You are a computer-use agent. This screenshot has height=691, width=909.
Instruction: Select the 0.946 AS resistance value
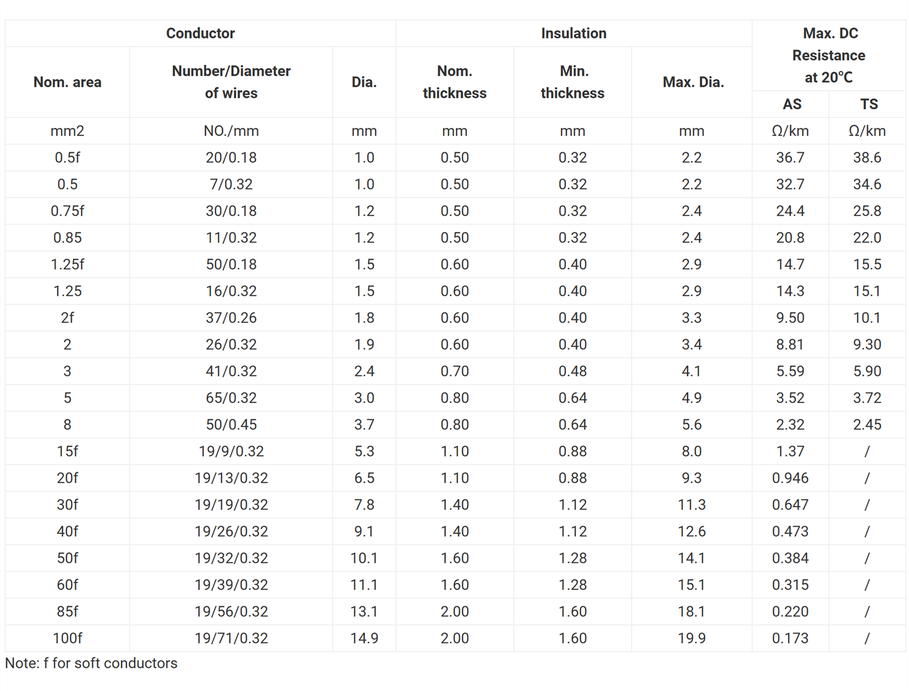(791, 478)
